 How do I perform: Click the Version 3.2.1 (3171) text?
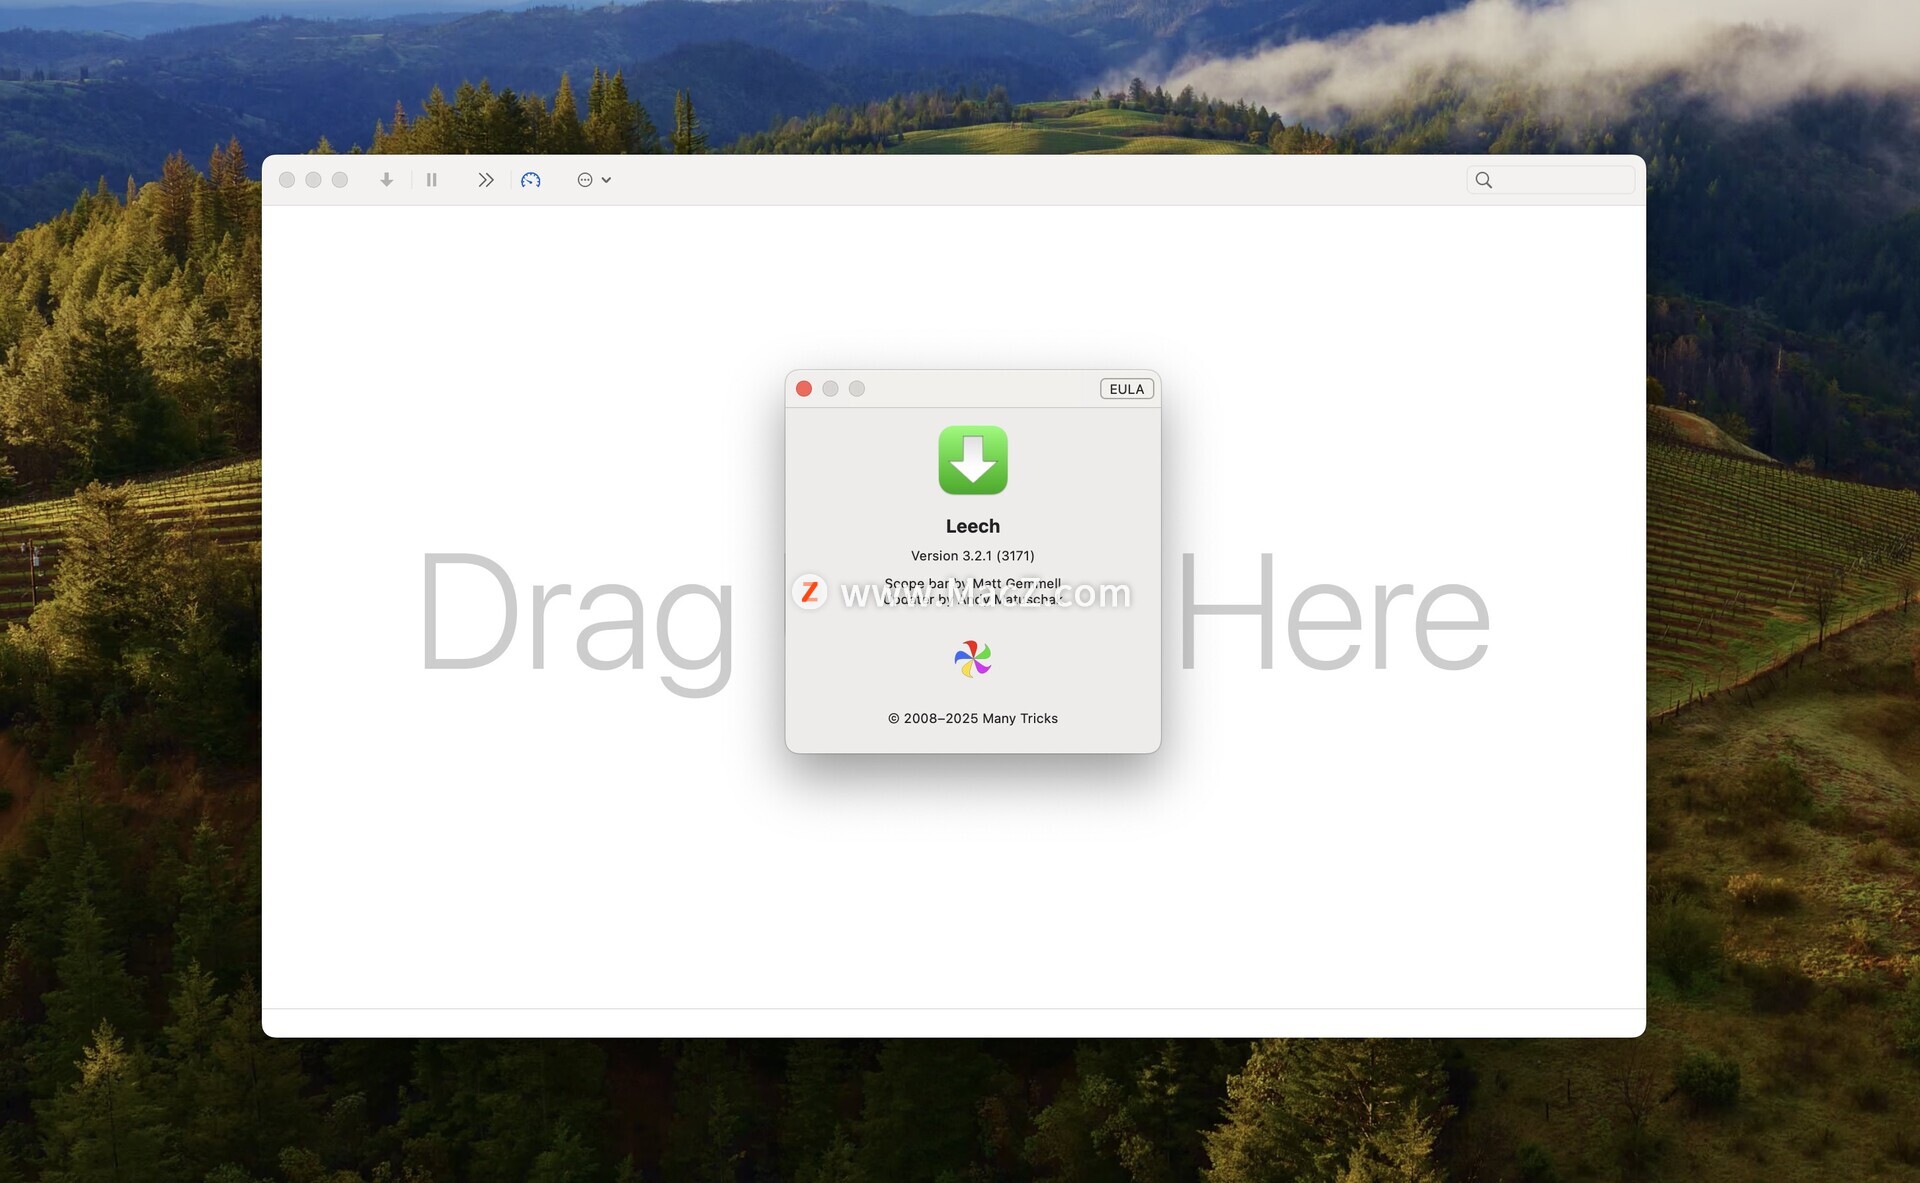coord(973,556)
